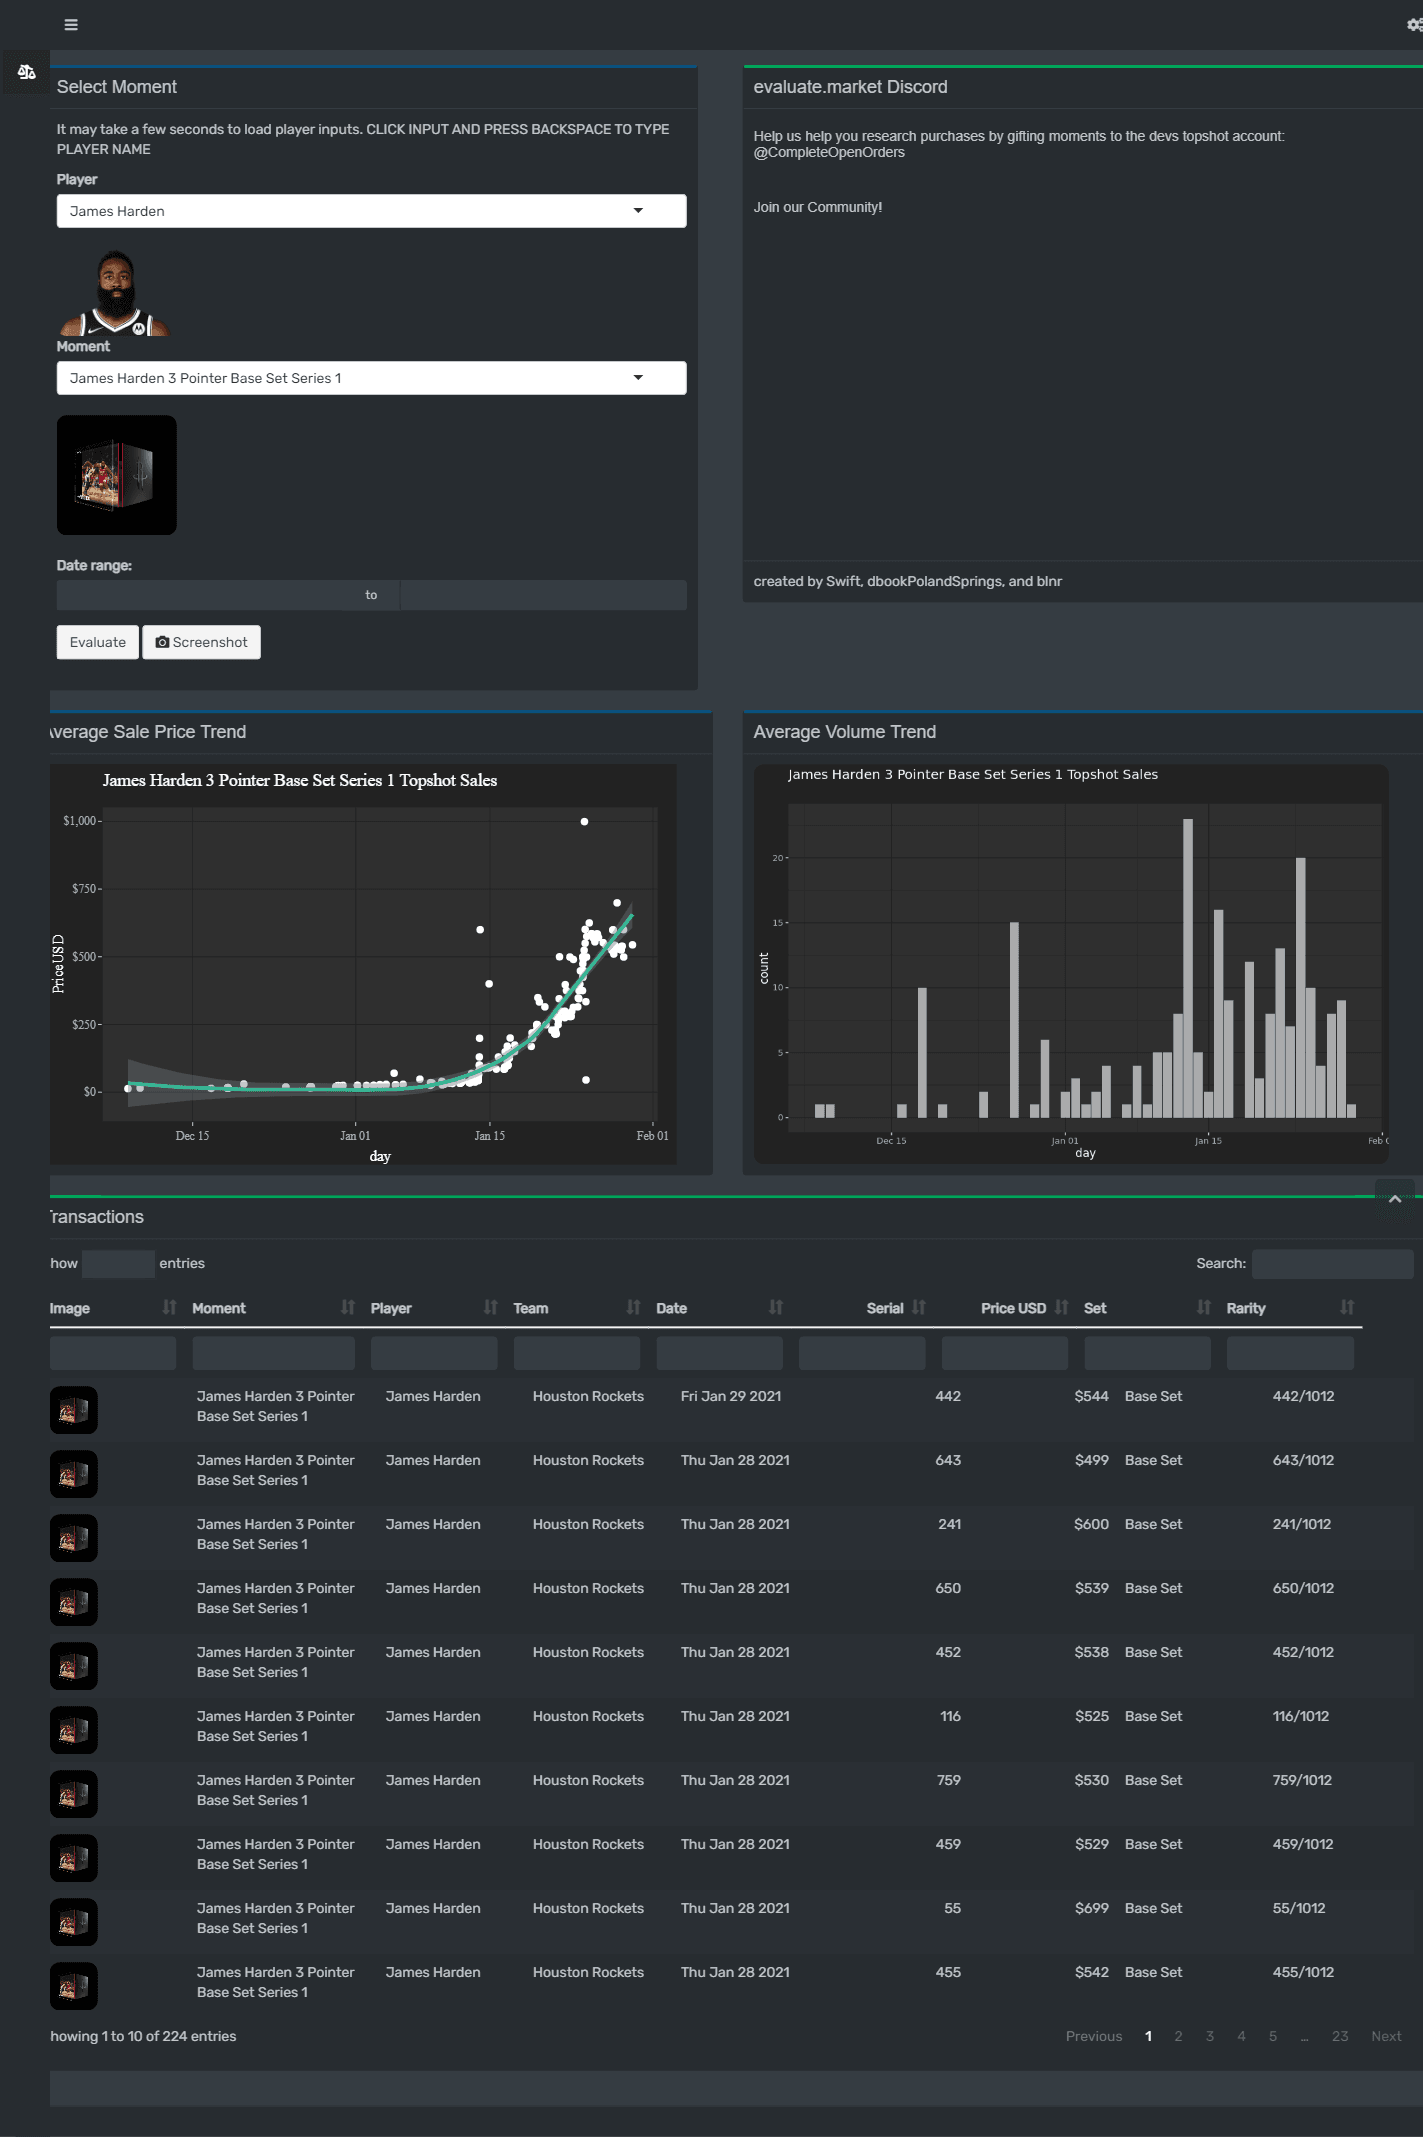Click the Average Volume Trend panel title
The image size is (1423, 2137).
(x=844, y=732)
